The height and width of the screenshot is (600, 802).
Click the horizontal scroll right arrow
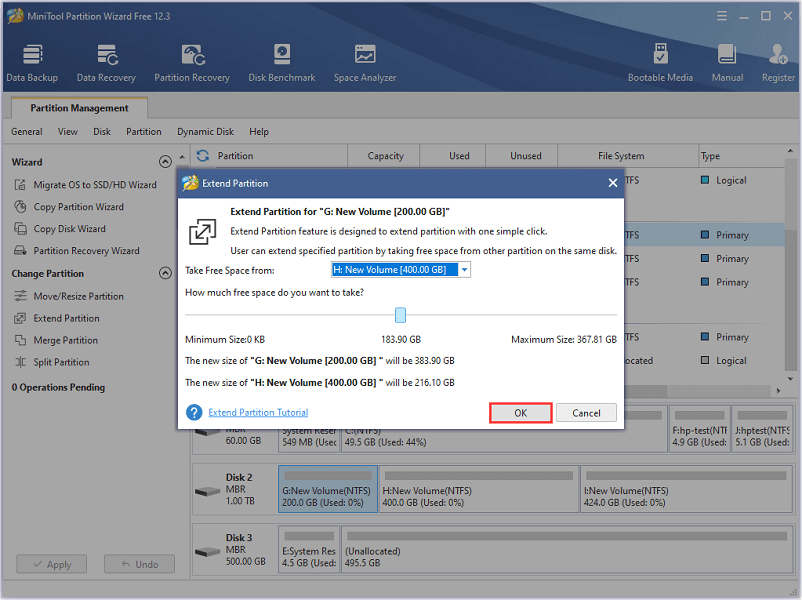click(x=778, y=391)
